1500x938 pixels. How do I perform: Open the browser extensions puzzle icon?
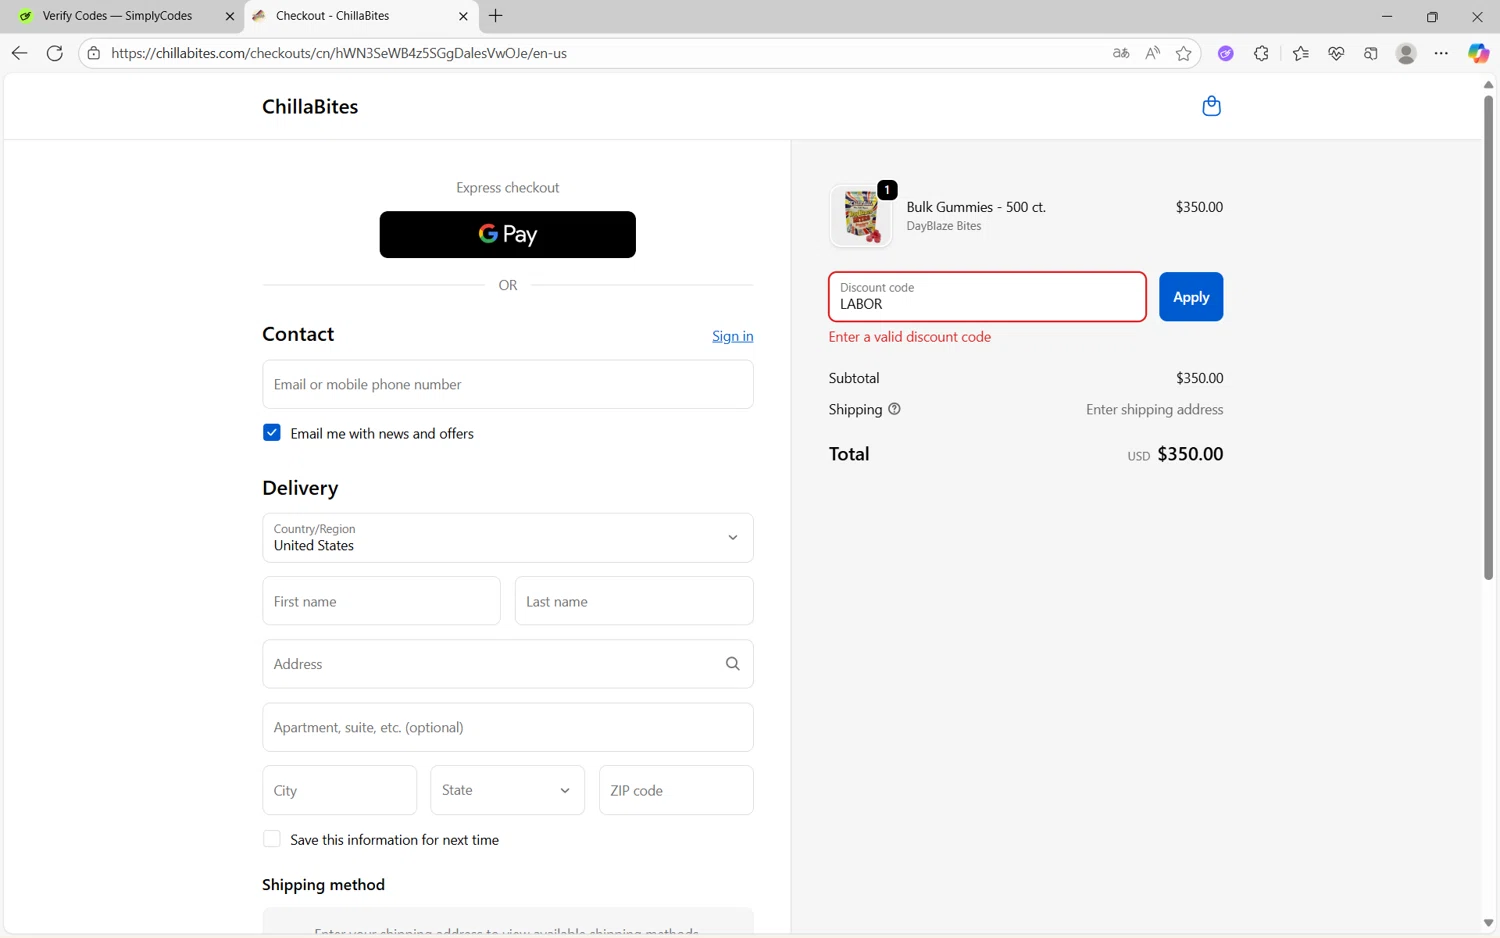(1261, 53)
